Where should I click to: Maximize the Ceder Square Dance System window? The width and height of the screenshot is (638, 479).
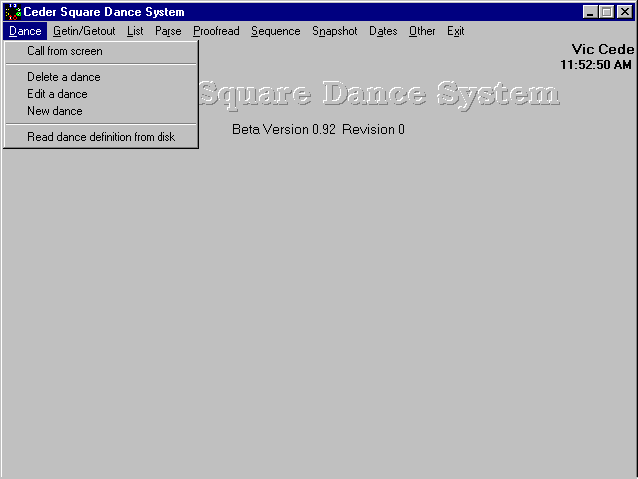point(606,12)
